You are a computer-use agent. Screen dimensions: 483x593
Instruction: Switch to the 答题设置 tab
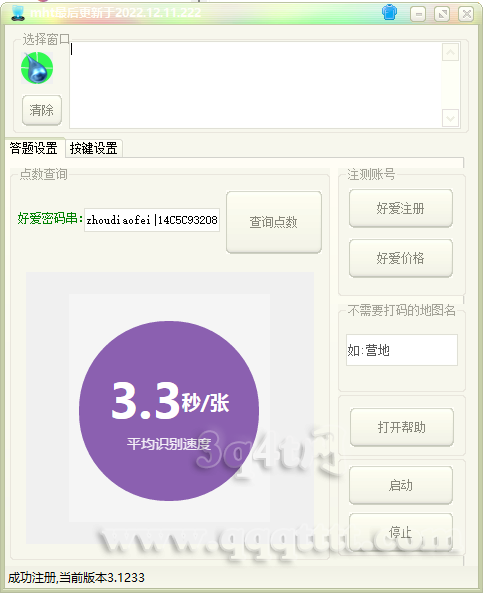(x=34, y=148)
